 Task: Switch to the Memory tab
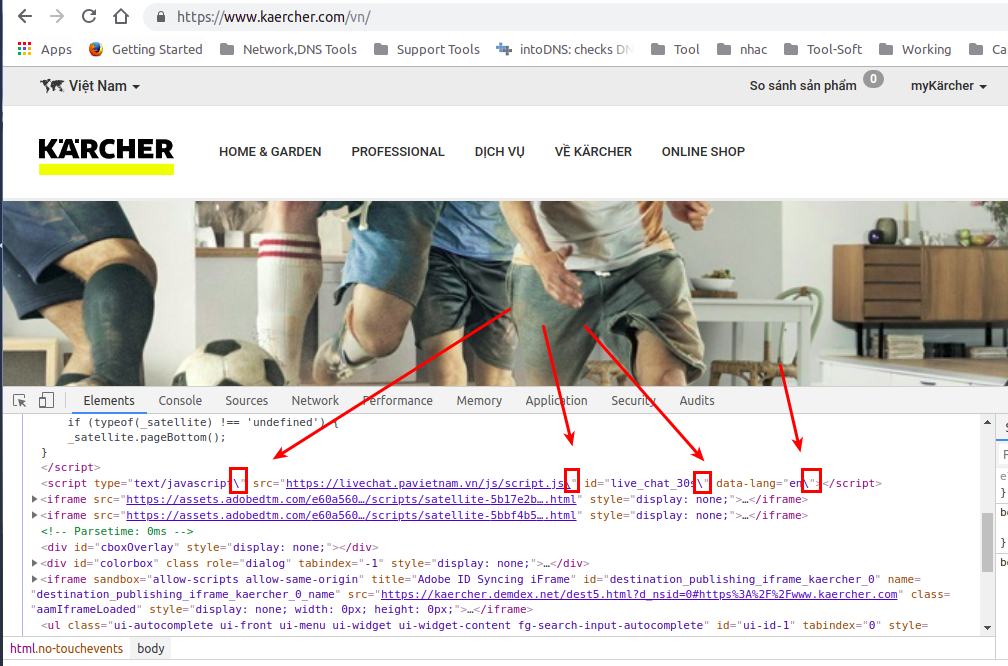[479, 400]
